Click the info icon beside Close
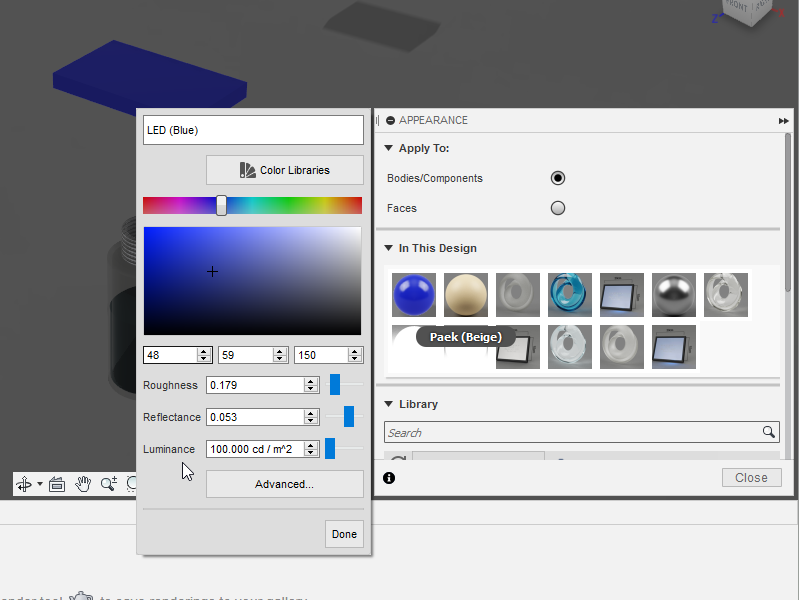The width and height of the screenshot is (799, 600). point(389,478)
